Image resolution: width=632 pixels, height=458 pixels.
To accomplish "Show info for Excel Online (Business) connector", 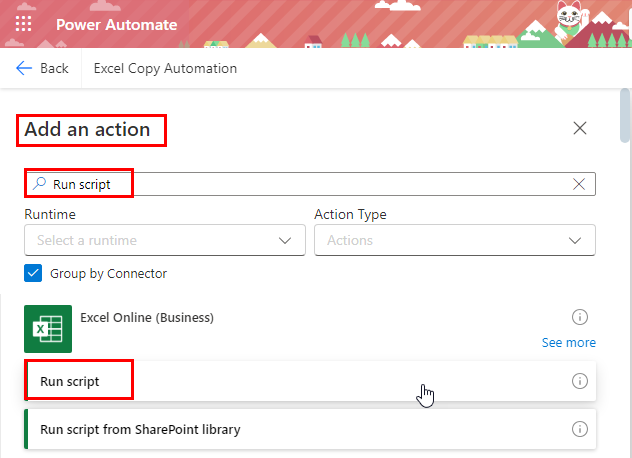I will tap(580, 317).
